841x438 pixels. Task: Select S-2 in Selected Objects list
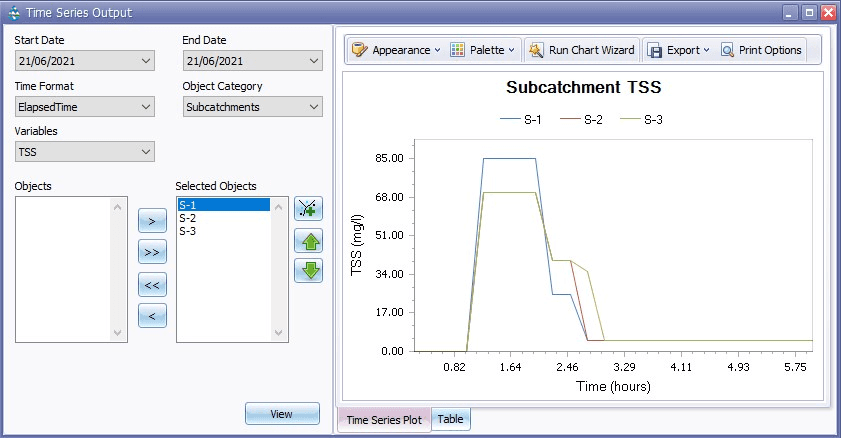(187, 218)
